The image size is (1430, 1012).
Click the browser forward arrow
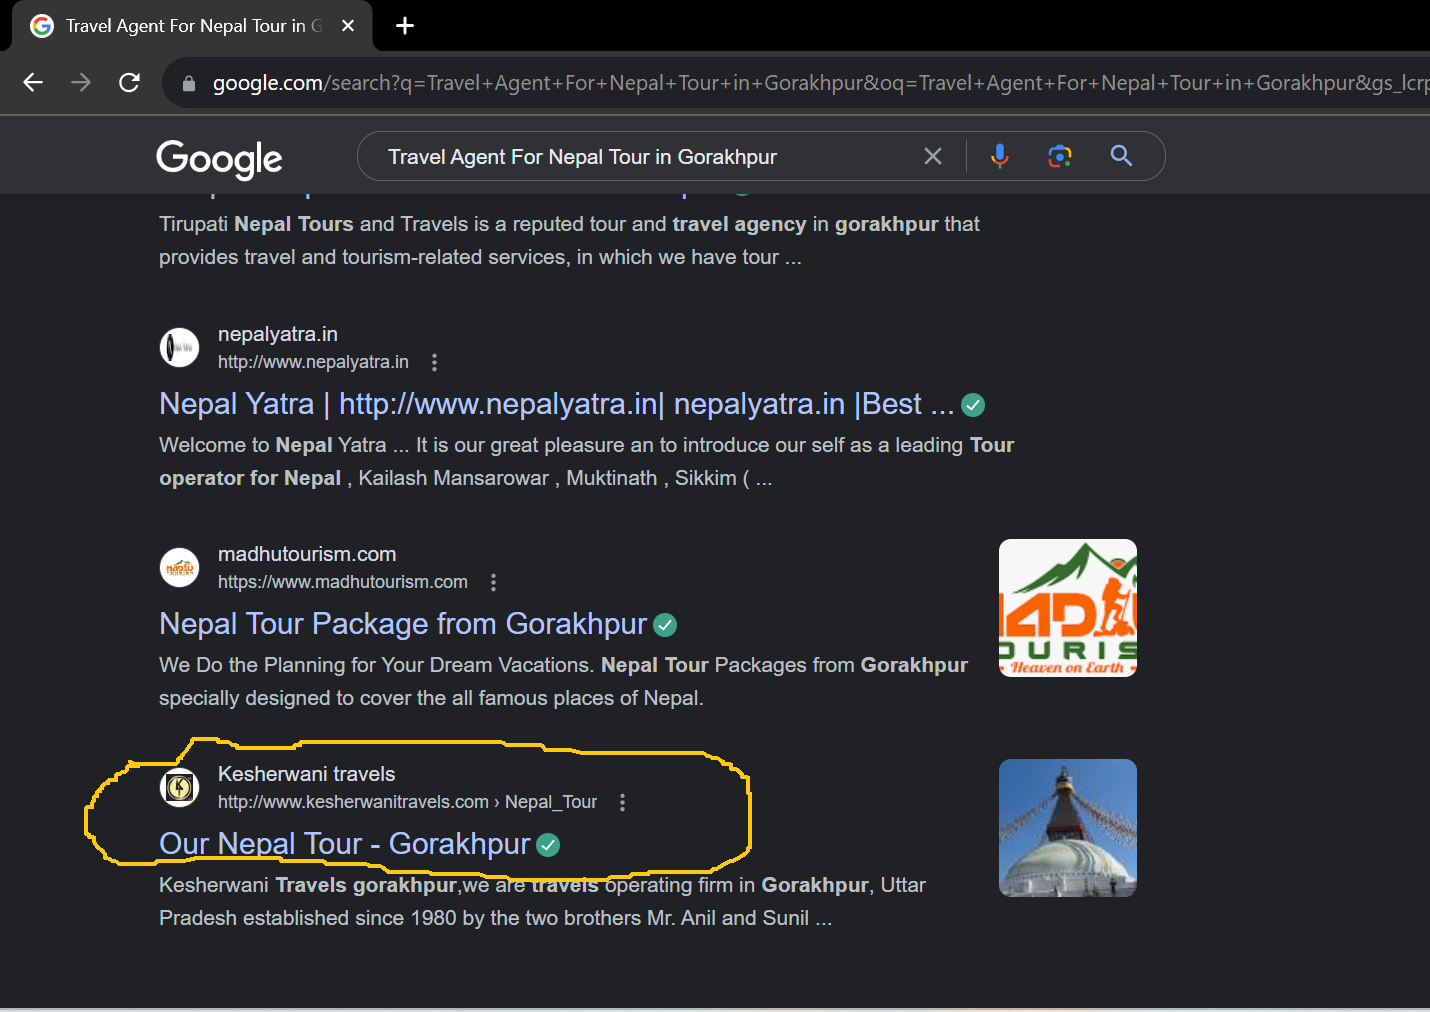[81, 83]
